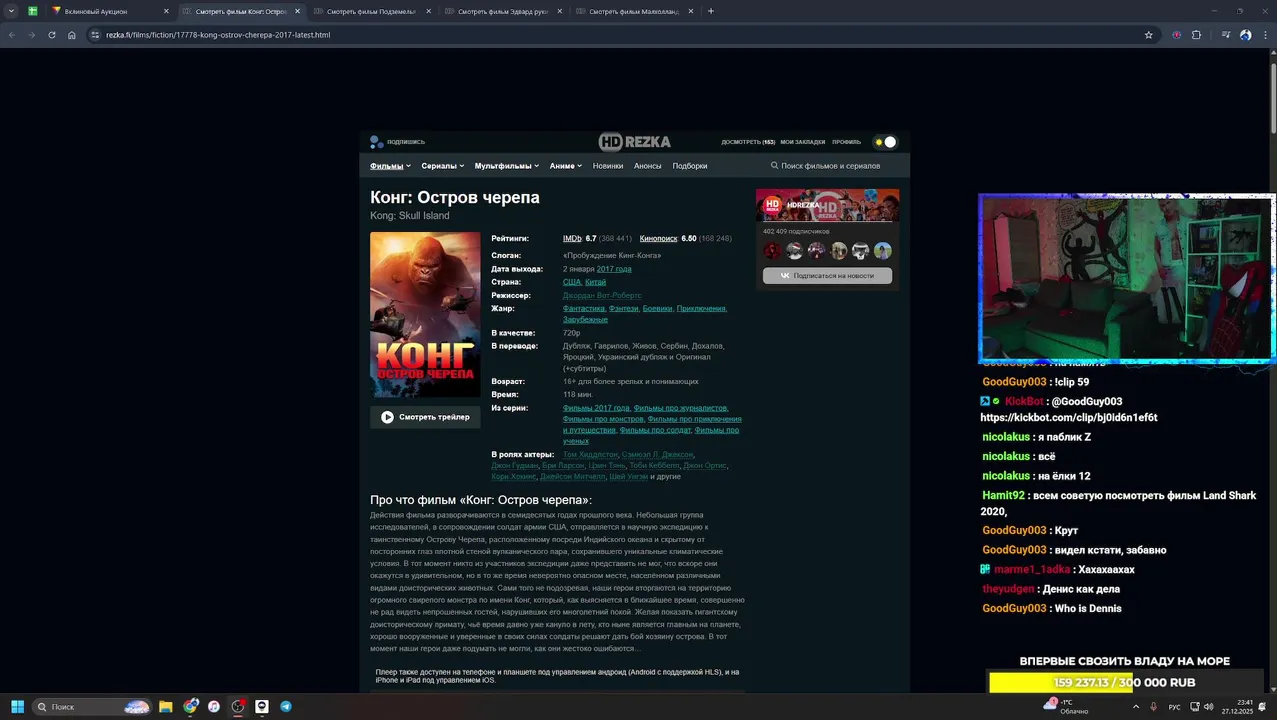1277x720 pixels.
Task: Bookmark this page with the star icon
Action: coord(1148,35)
